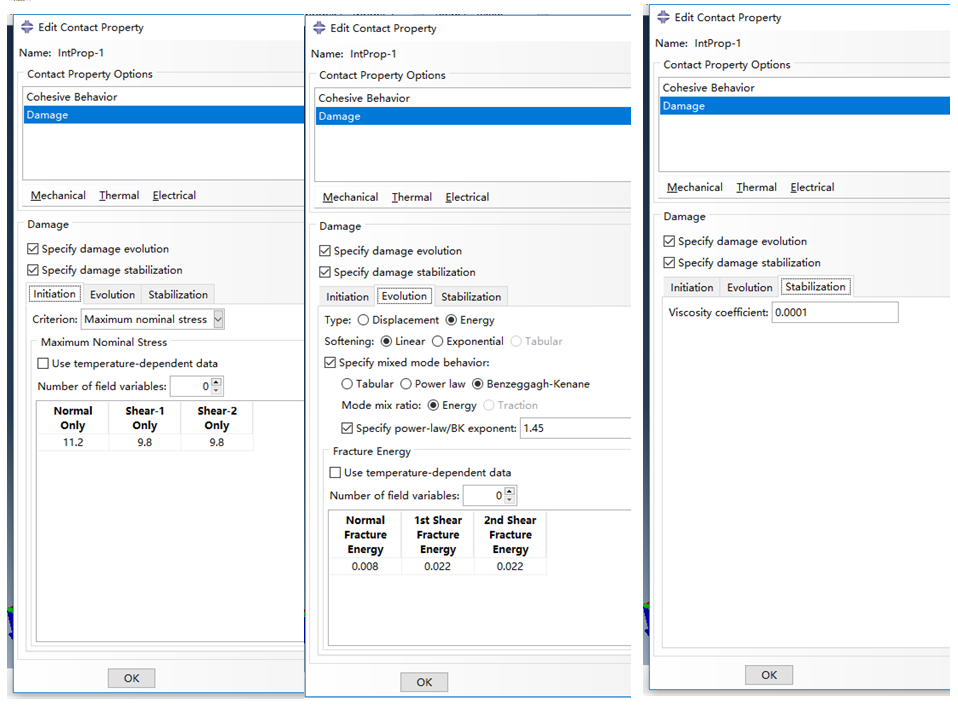Click the title icon of the right Edit Contact Property dialog
This screenshot has height=710, width=958.
click(664, 17)
